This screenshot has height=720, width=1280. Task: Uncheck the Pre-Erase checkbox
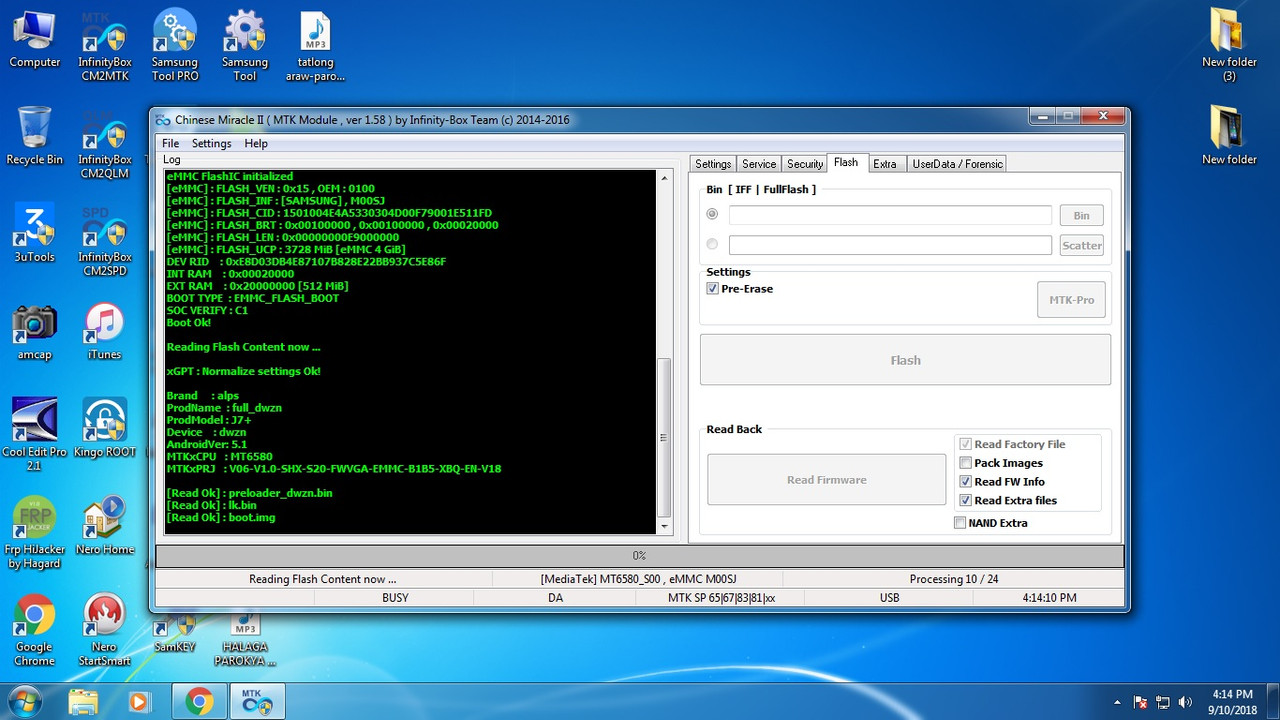point(713,289)
